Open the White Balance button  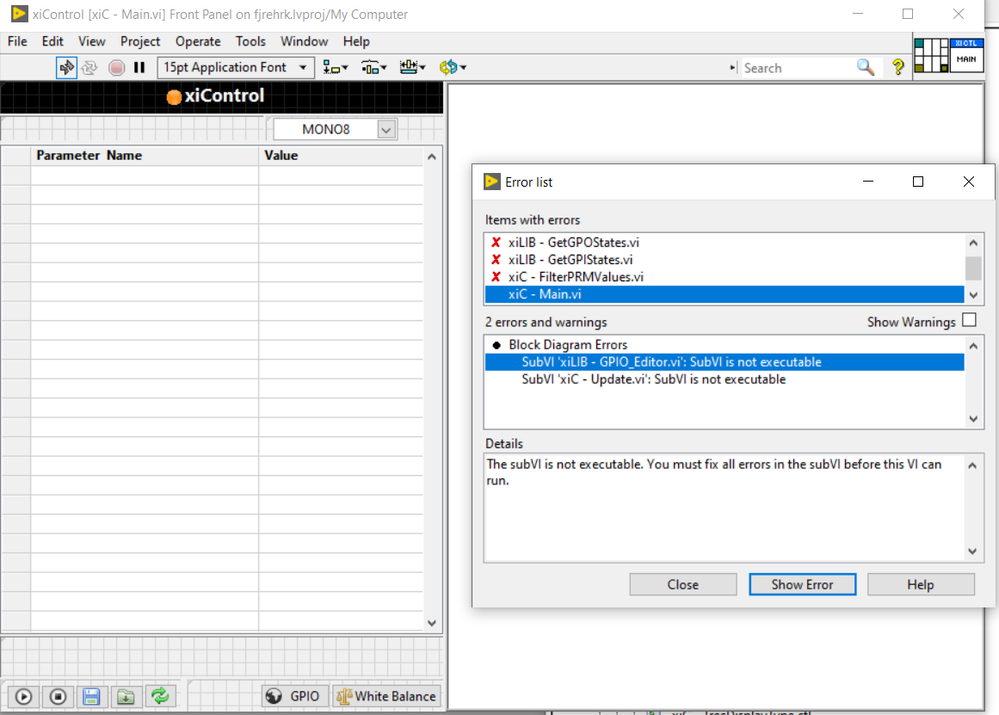(386, 697)
